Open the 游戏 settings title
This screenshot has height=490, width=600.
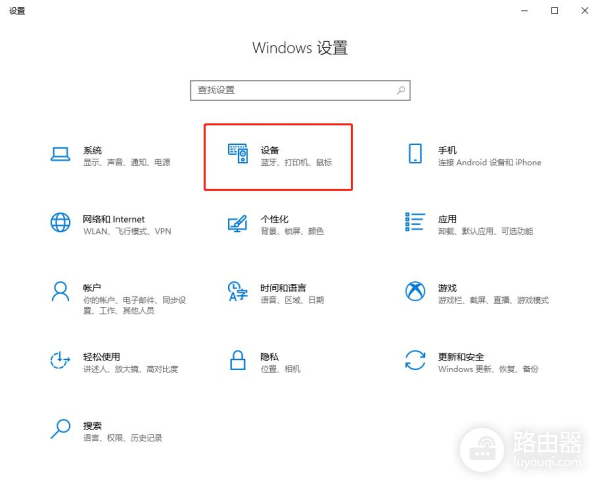[447, 288]
